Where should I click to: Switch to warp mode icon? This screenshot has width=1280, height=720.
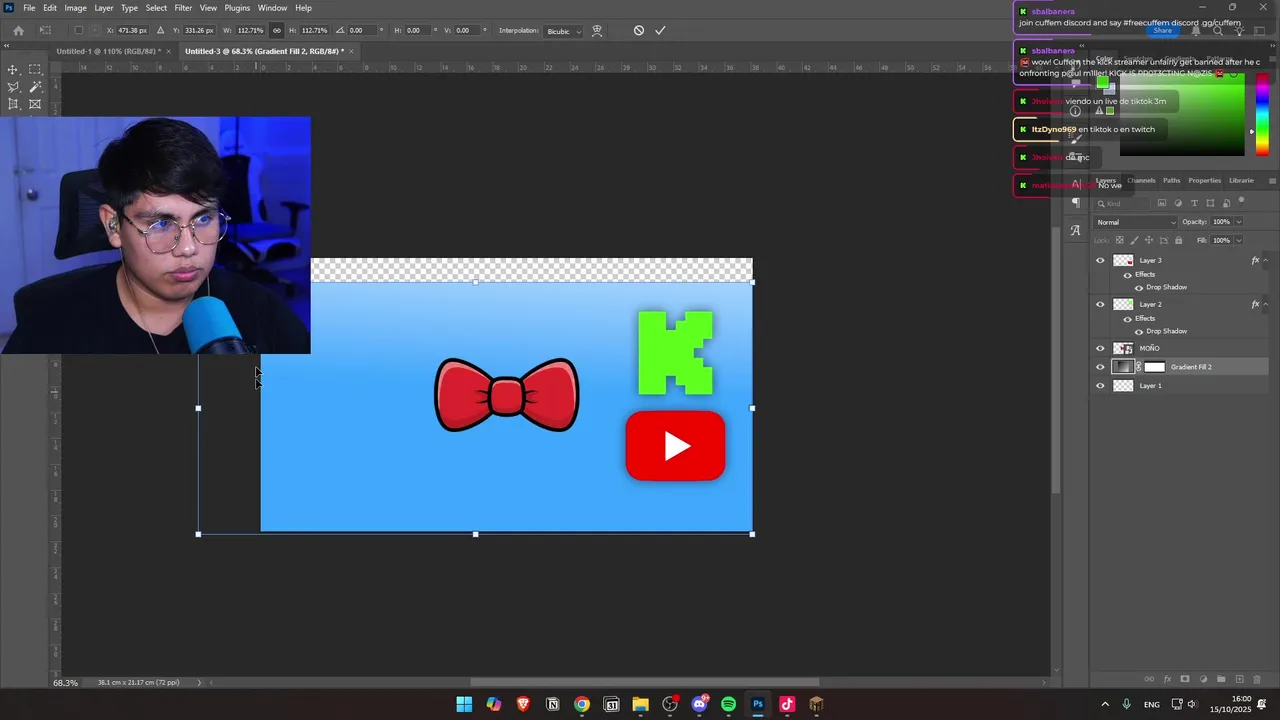point(597,30)
